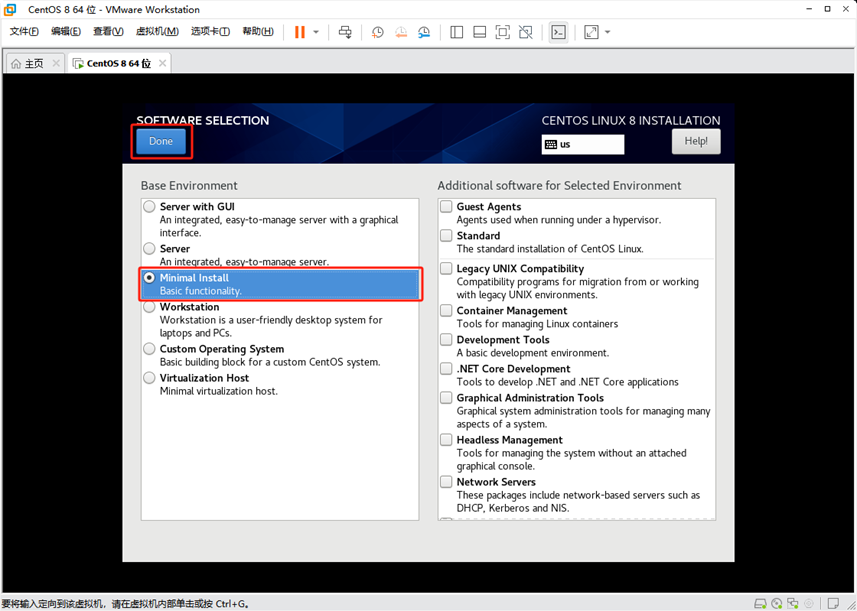The width and height of the screenshot is (857, 611).
Task: Enable the Headless Management checkbox
Action: tap(447, 439)
